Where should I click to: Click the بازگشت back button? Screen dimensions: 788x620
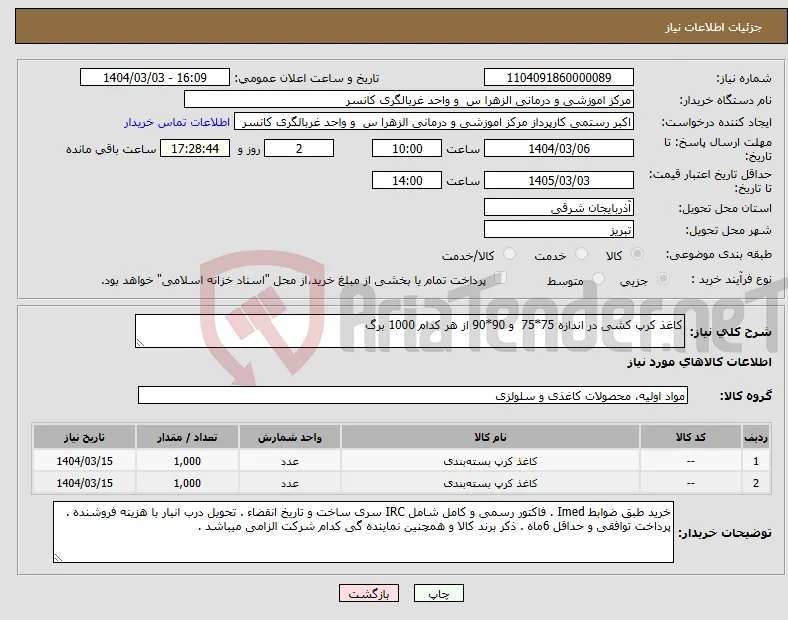pyautogui.click(x=369, y=593)
